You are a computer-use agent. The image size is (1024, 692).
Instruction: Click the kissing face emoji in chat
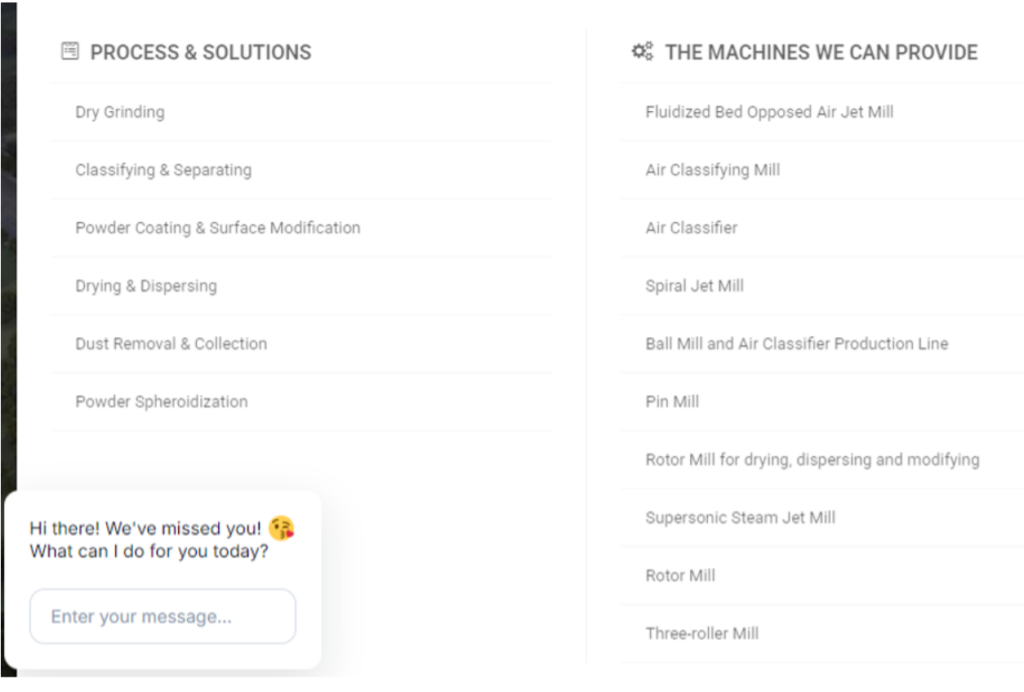click(x=282, y=528)
